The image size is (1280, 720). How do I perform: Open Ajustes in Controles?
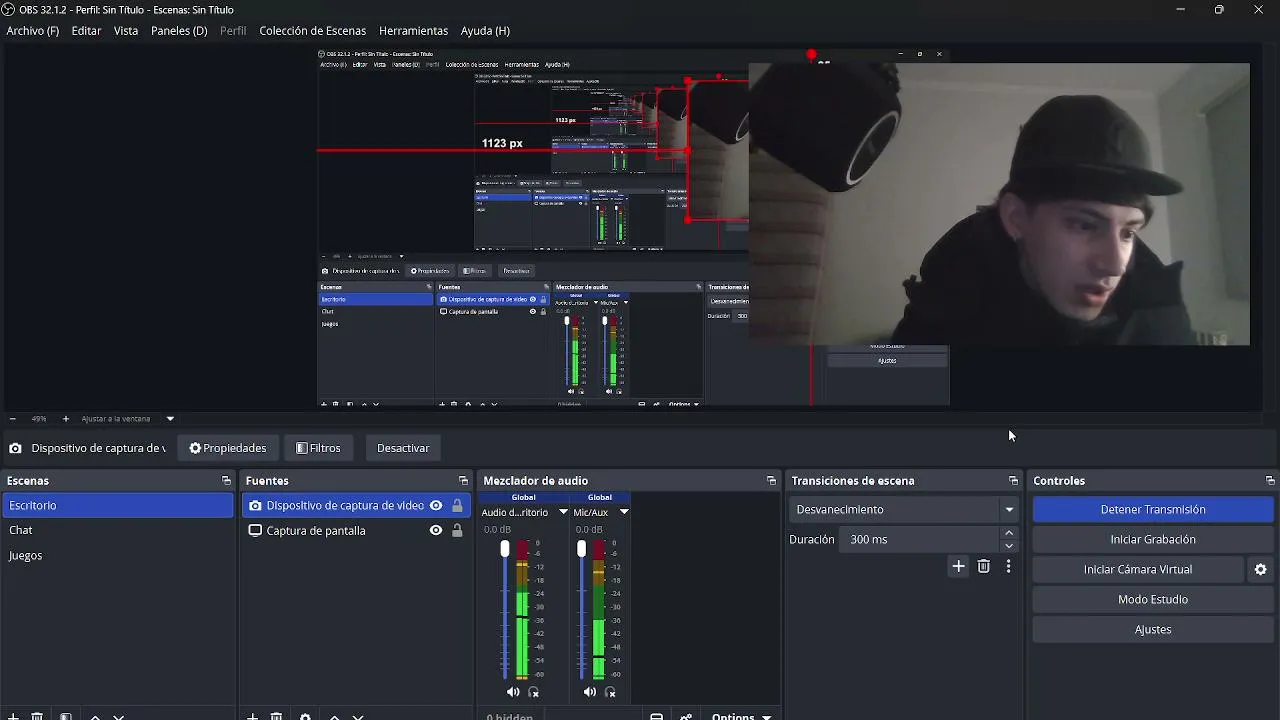pos(1153,630)
